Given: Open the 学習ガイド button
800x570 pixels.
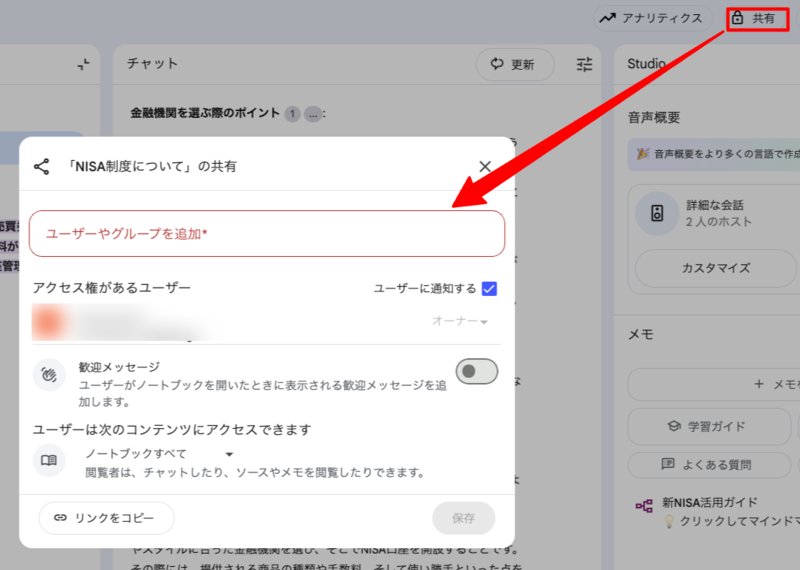Looking at the screenshot, I should (709, 427).
